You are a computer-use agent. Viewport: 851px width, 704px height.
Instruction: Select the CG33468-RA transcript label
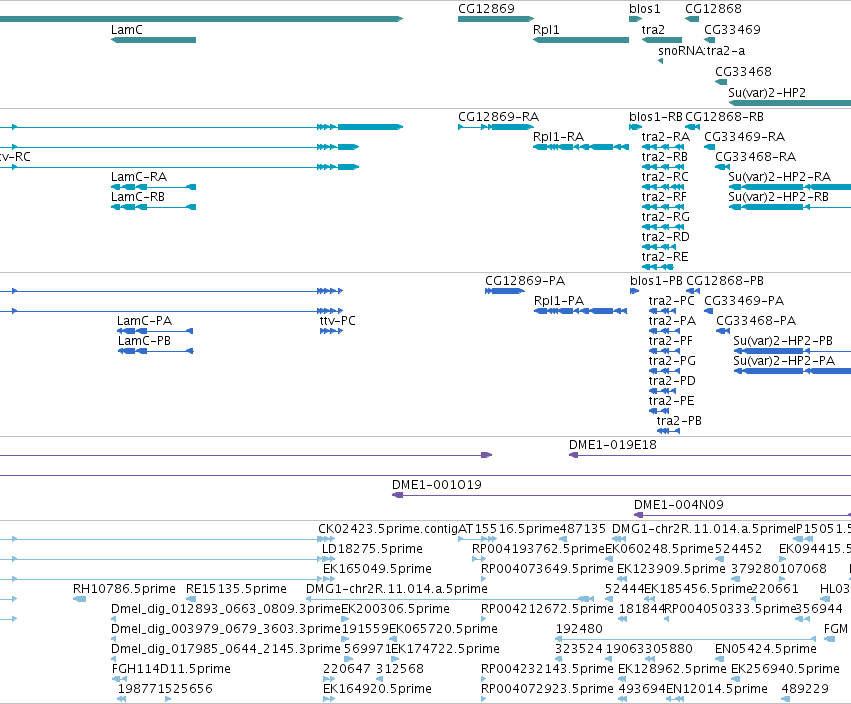coord(755,157)
